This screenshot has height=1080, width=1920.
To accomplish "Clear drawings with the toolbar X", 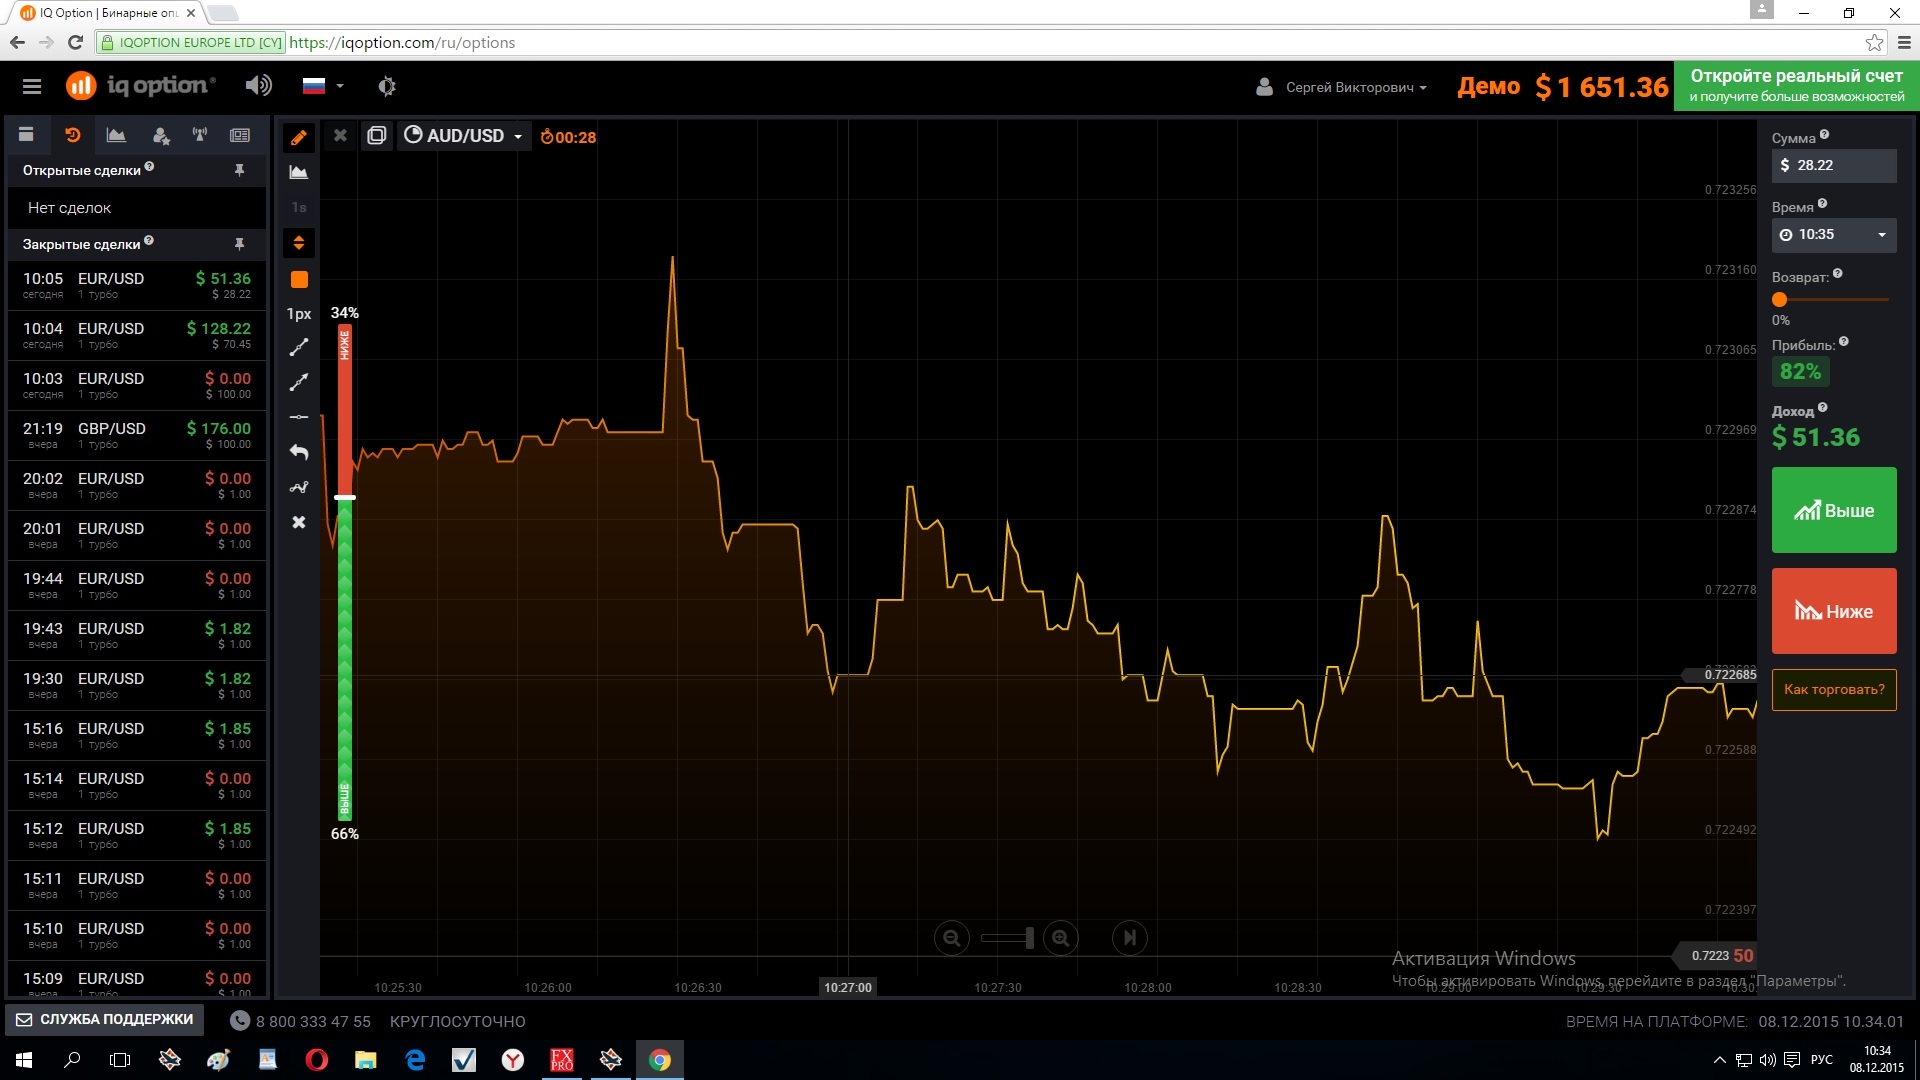I will pyautogui.click(x=298, y=522).
